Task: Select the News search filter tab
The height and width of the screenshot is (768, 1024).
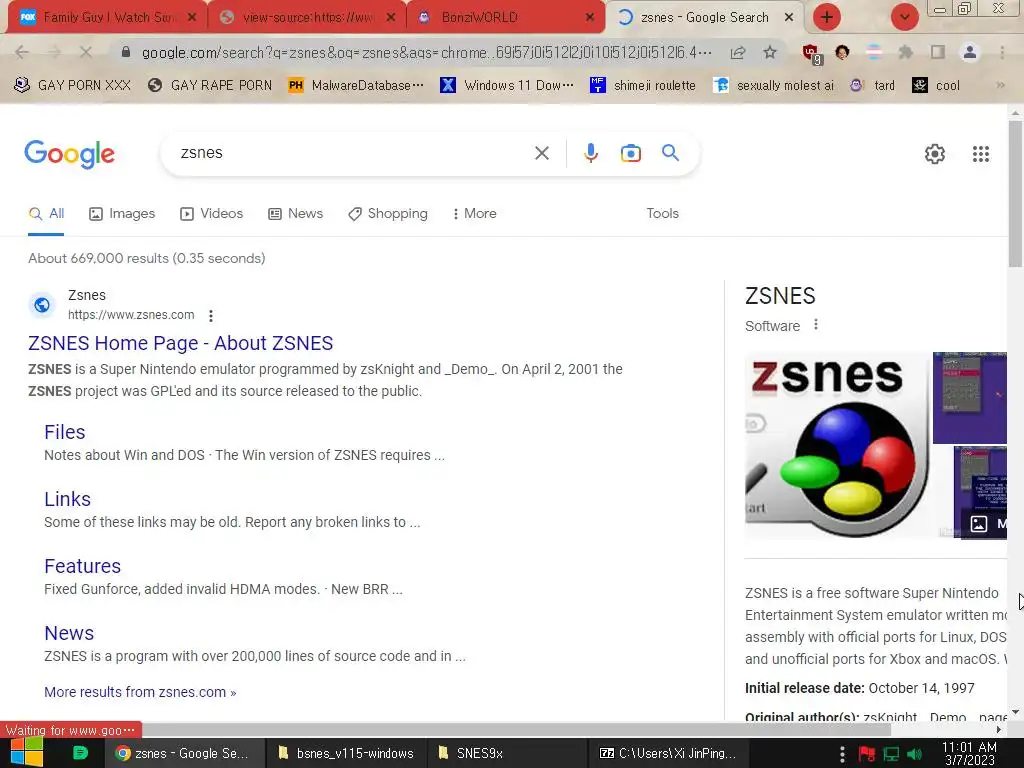Action: pyautogui.click(x=296, y=214)
